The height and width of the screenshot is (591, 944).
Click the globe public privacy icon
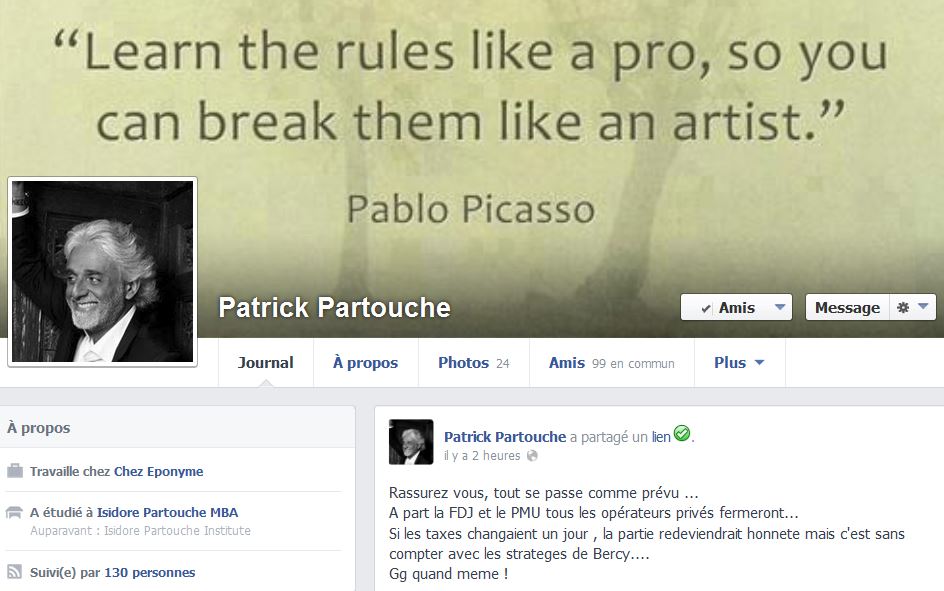[532, 456]
